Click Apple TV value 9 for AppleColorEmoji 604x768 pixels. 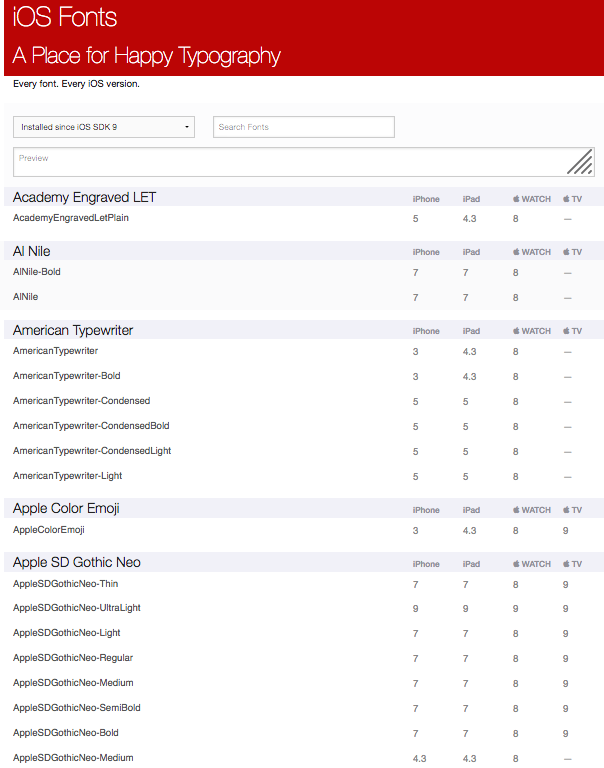(x=565, y=530)
